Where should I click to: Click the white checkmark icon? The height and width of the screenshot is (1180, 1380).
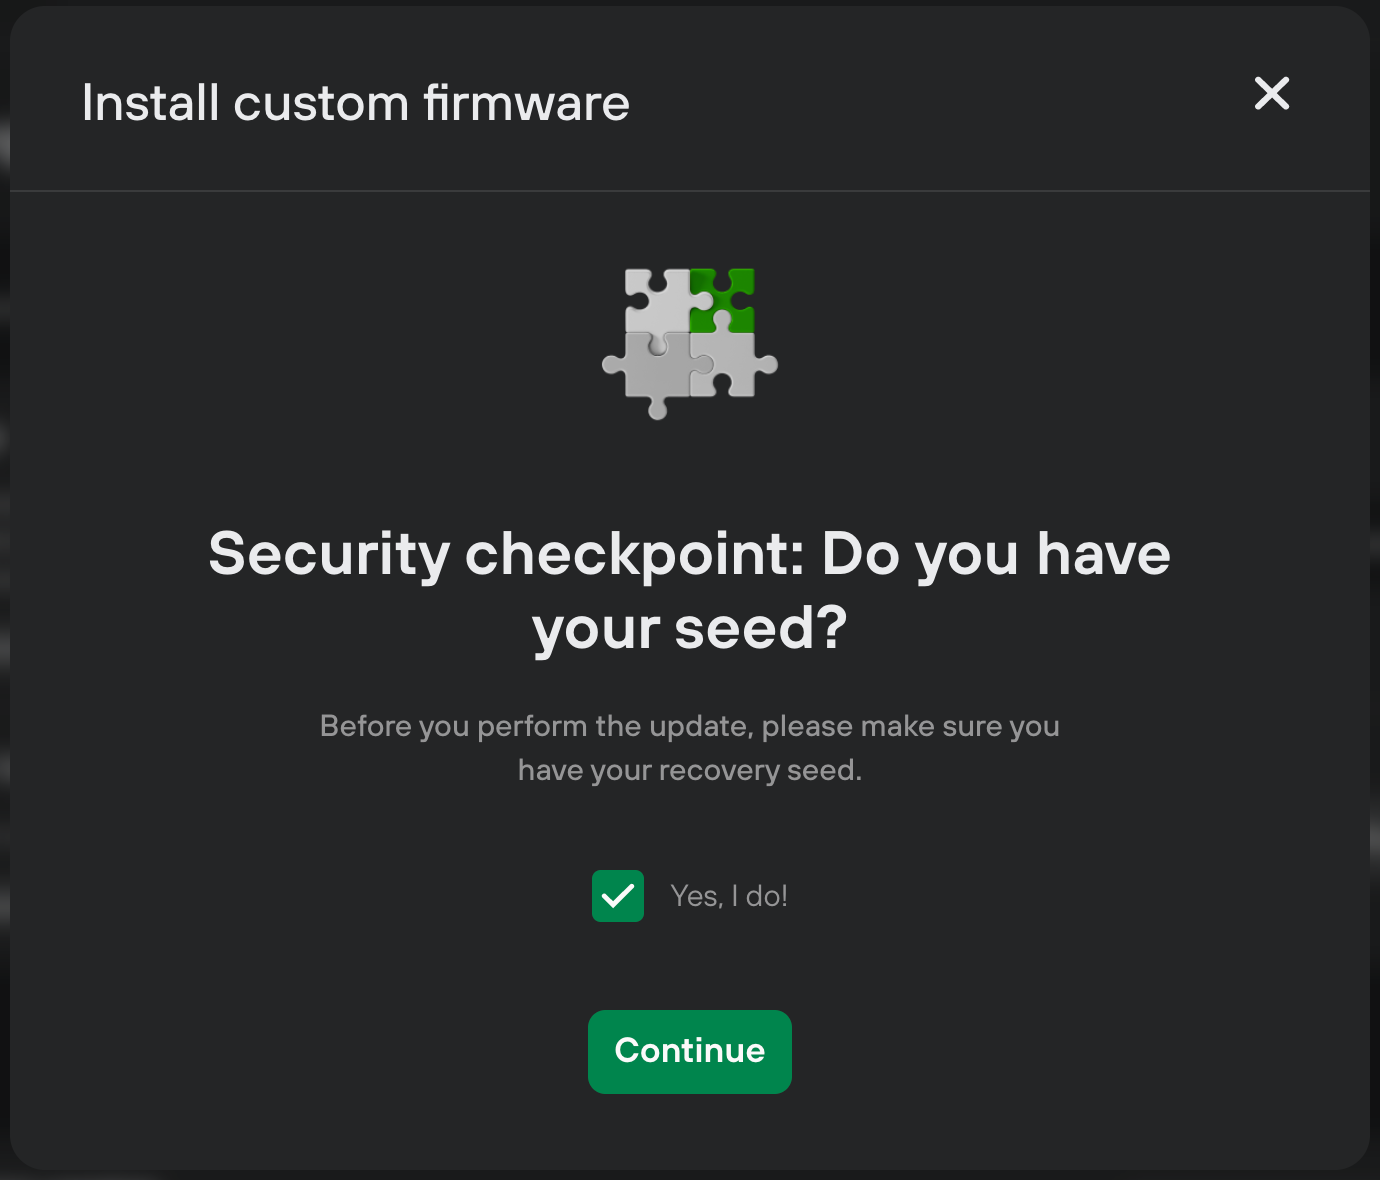pyautogui.click(x=618, y=896)
